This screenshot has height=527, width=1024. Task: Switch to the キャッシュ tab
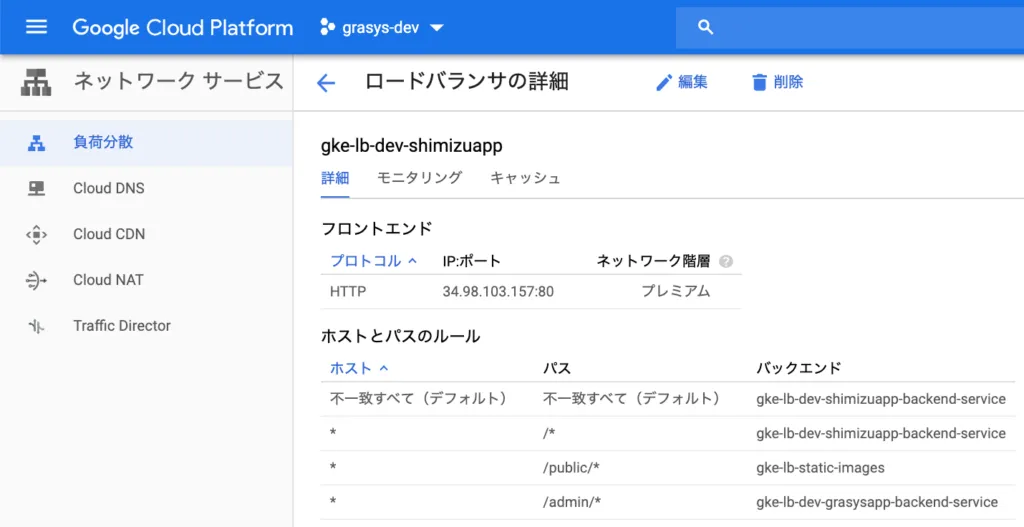[x=525, y=178]
